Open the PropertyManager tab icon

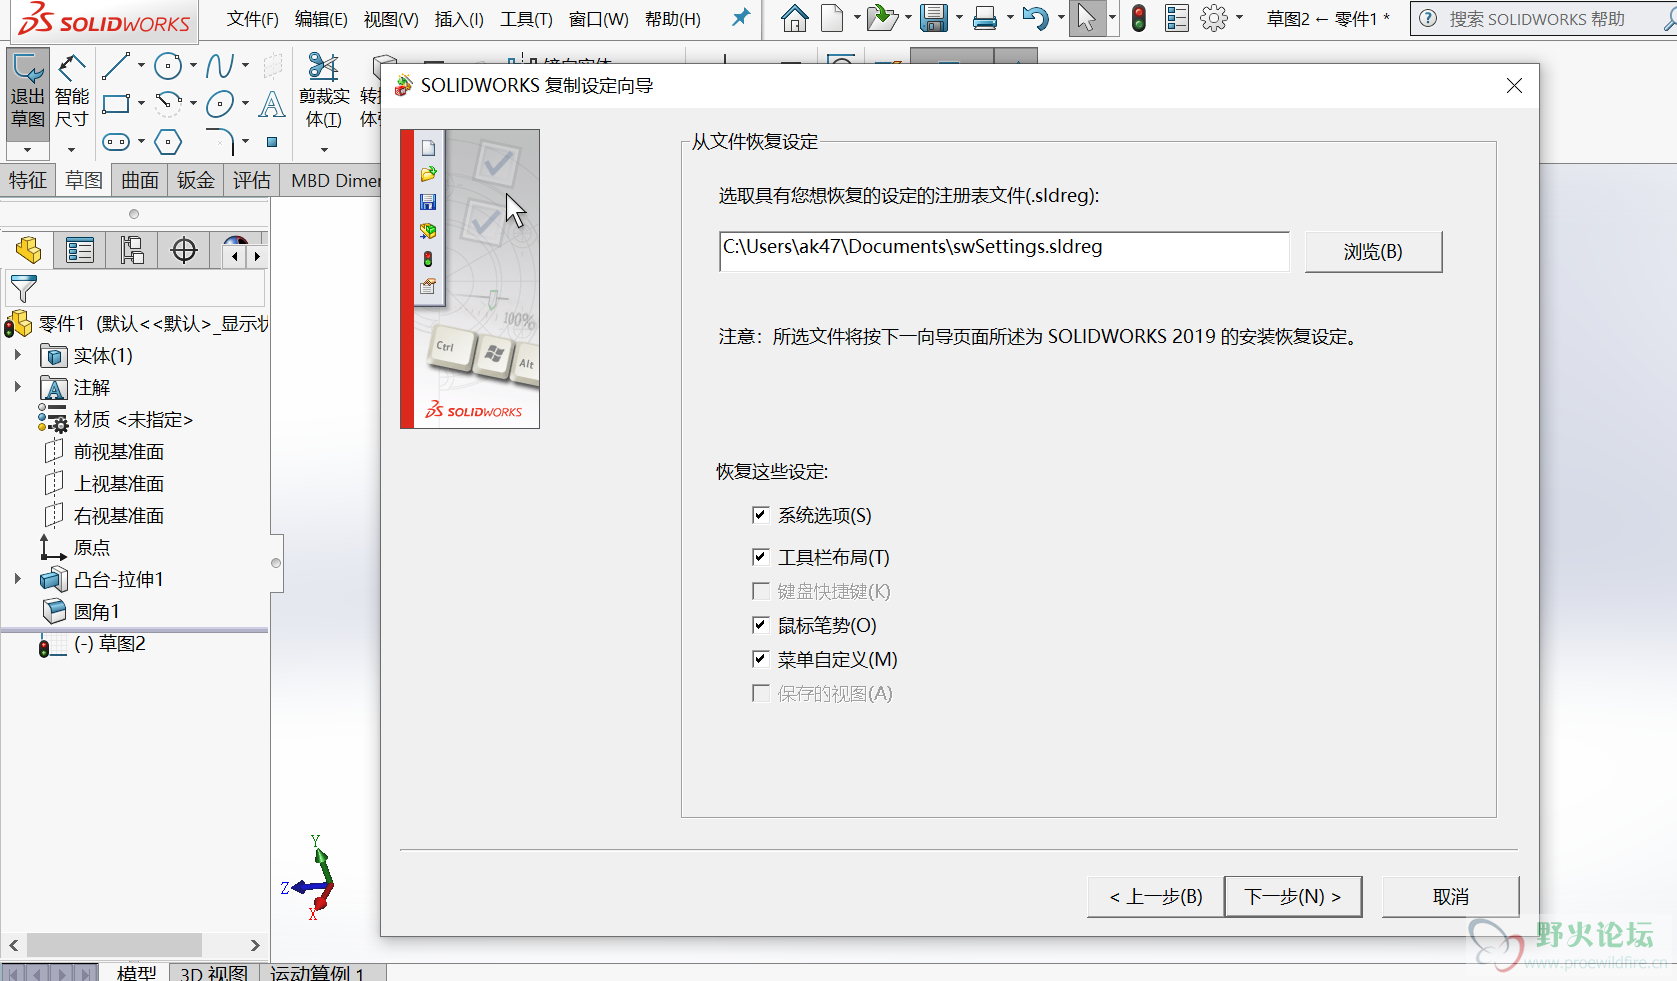pos(80,250)
